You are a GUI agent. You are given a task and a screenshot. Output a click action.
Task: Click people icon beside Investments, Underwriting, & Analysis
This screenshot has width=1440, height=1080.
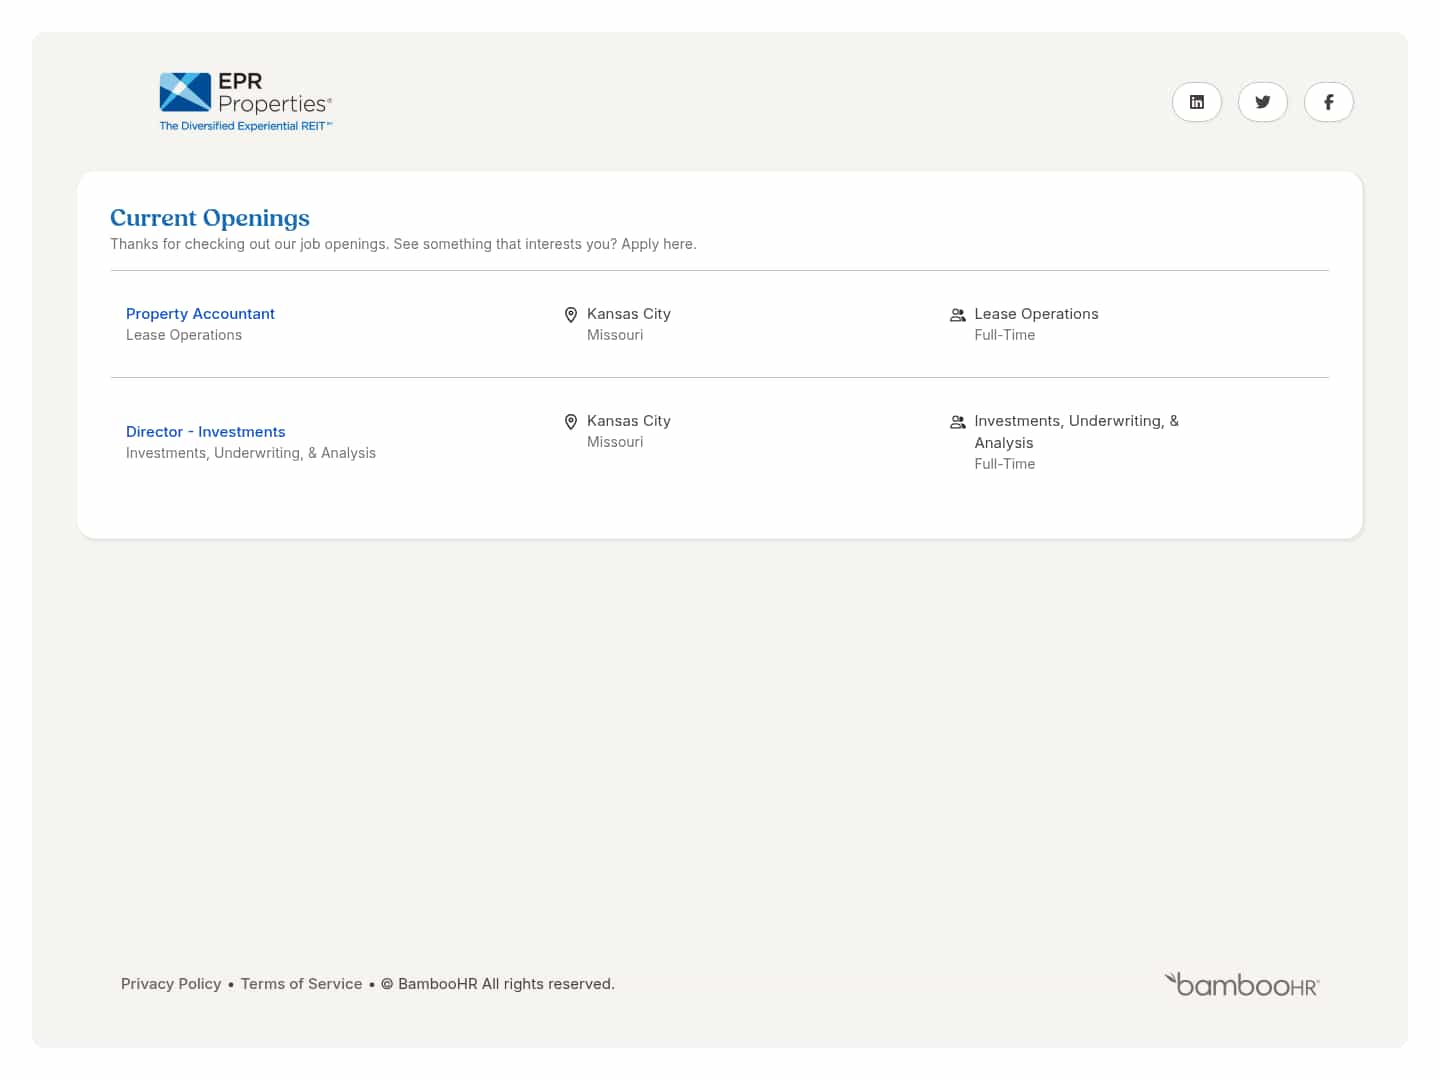(x=957, y=422)
